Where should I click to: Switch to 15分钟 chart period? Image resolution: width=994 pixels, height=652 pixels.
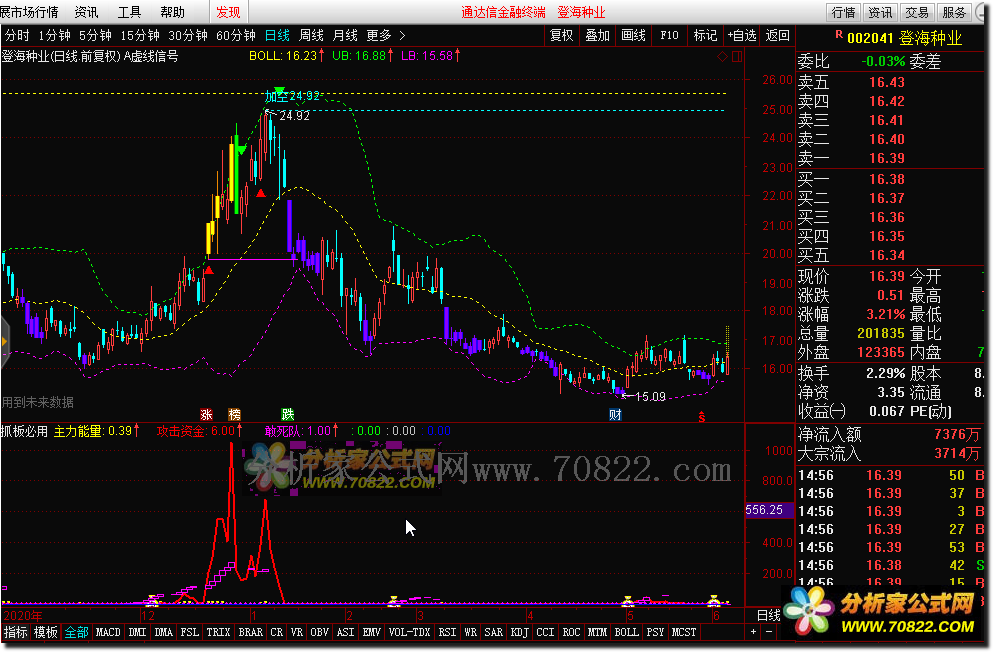[140, 35]
